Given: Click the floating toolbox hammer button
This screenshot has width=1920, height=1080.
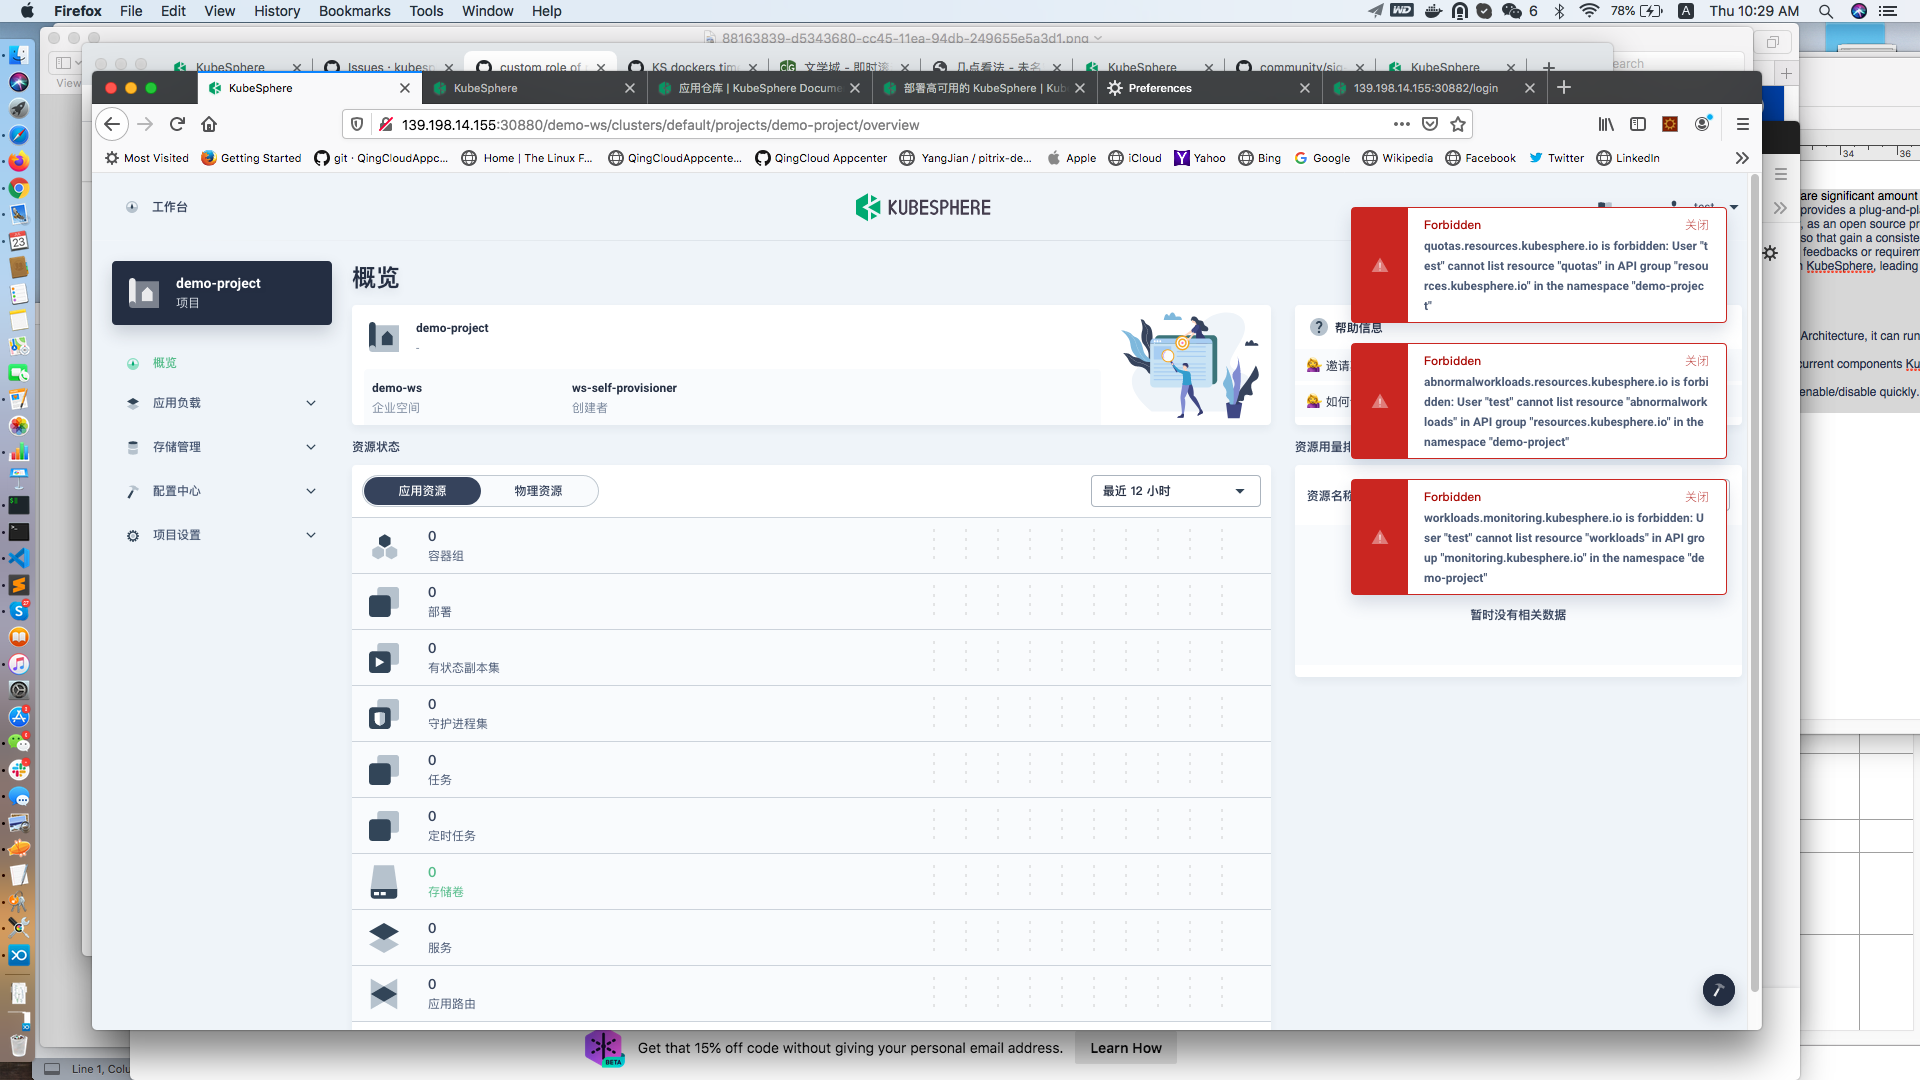Looking at the screenshot, I should [x=1719, y=990].
